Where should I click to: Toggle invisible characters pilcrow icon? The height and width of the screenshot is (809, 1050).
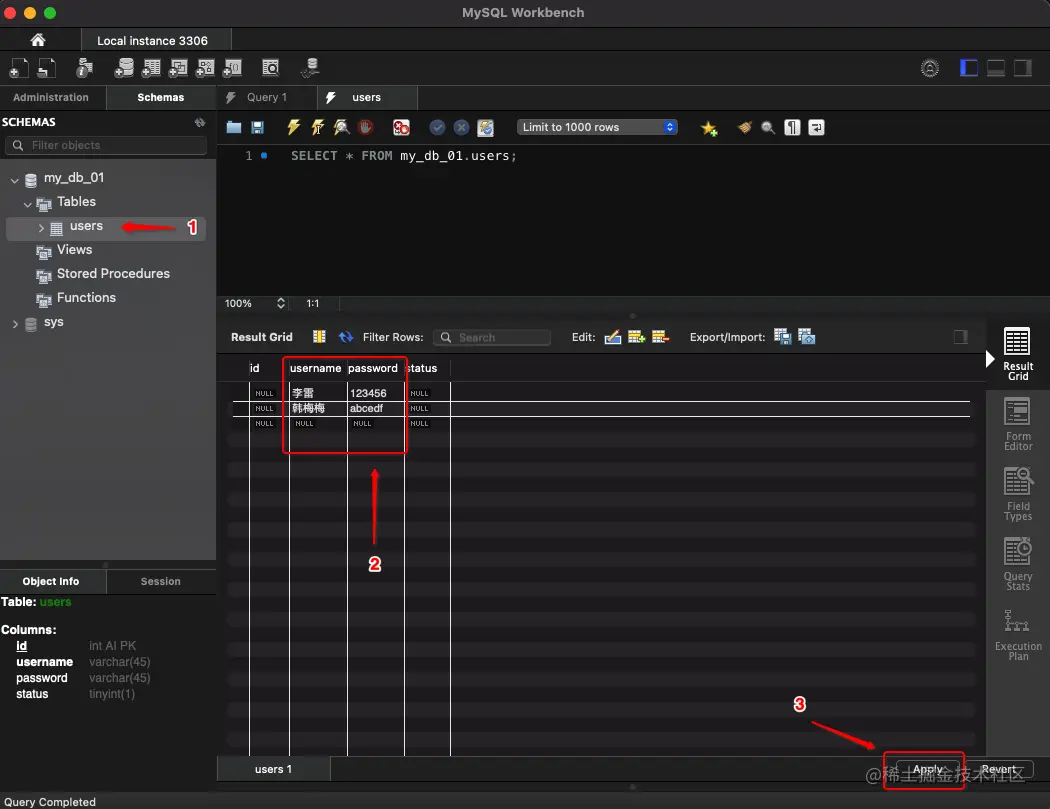tap(792, 127)
